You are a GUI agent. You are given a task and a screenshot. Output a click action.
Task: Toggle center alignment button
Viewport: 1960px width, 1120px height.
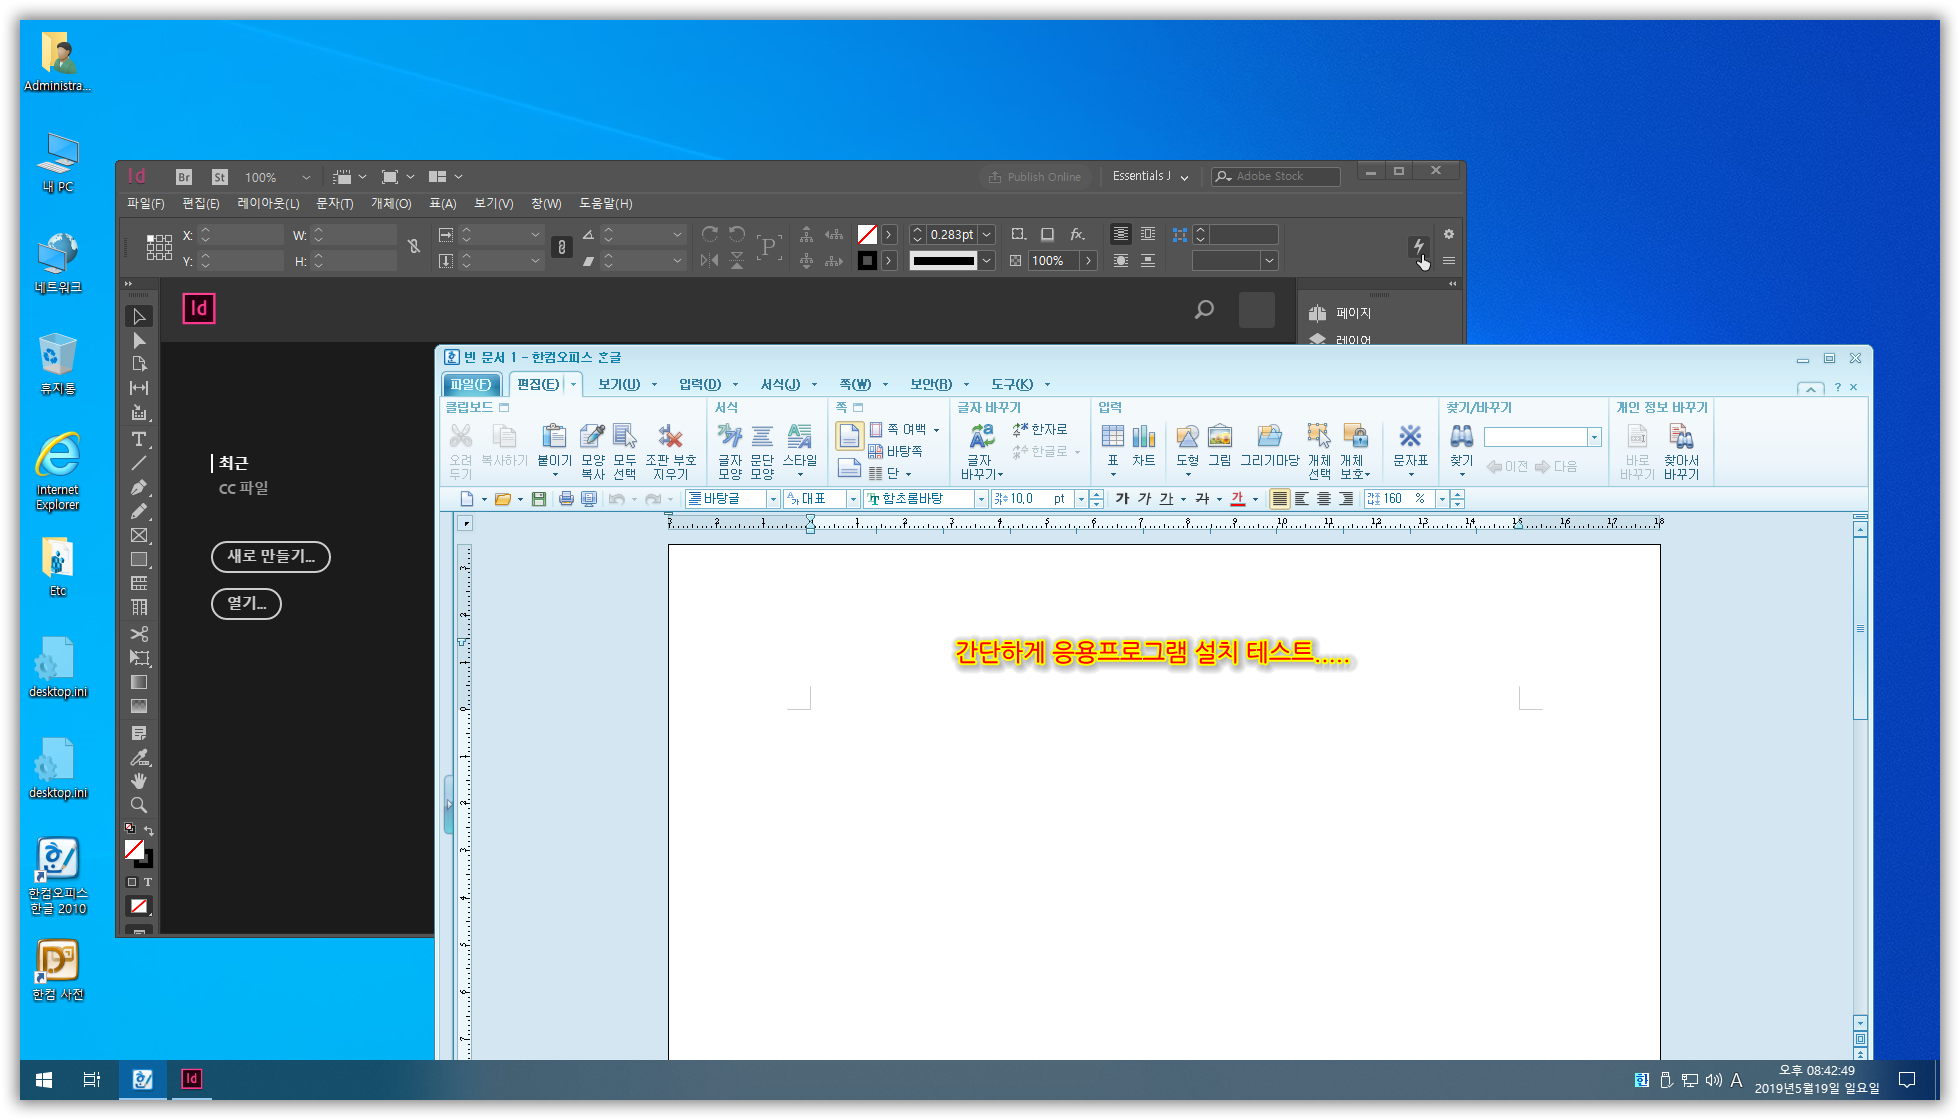[x=1323, y=499]
